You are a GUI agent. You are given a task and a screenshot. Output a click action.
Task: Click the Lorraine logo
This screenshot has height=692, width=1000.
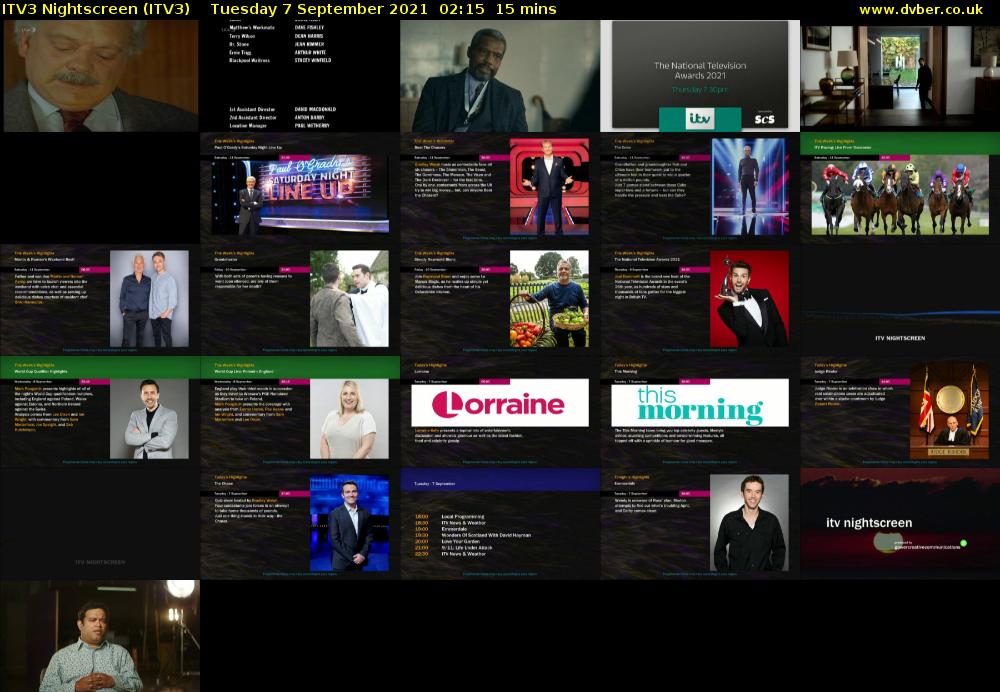500,403
